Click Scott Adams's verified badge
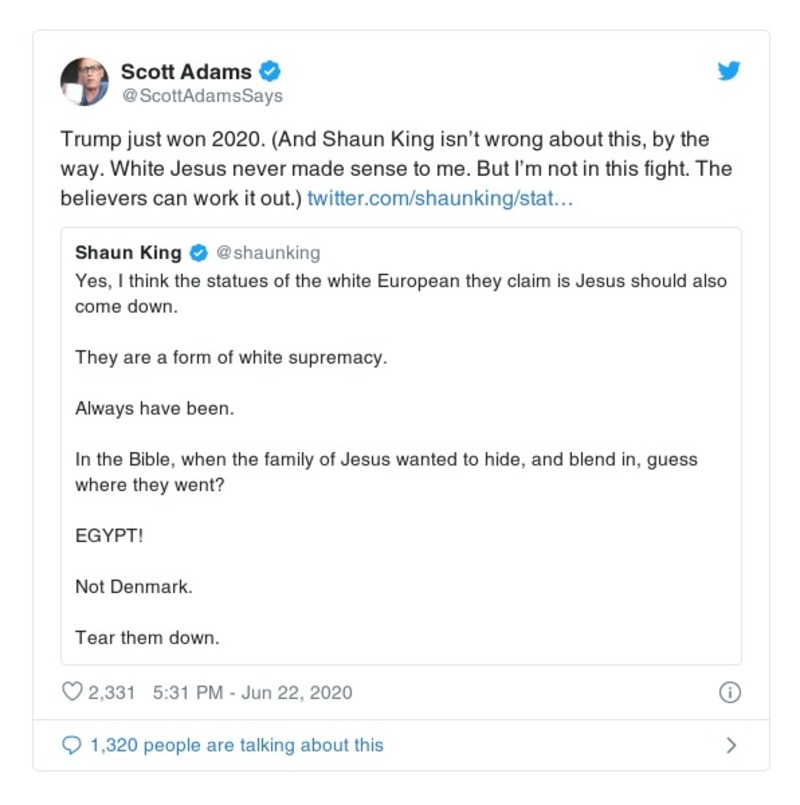The width and height of the screenshot is (800, 805). pyautogui.click(x=269, y=71)
